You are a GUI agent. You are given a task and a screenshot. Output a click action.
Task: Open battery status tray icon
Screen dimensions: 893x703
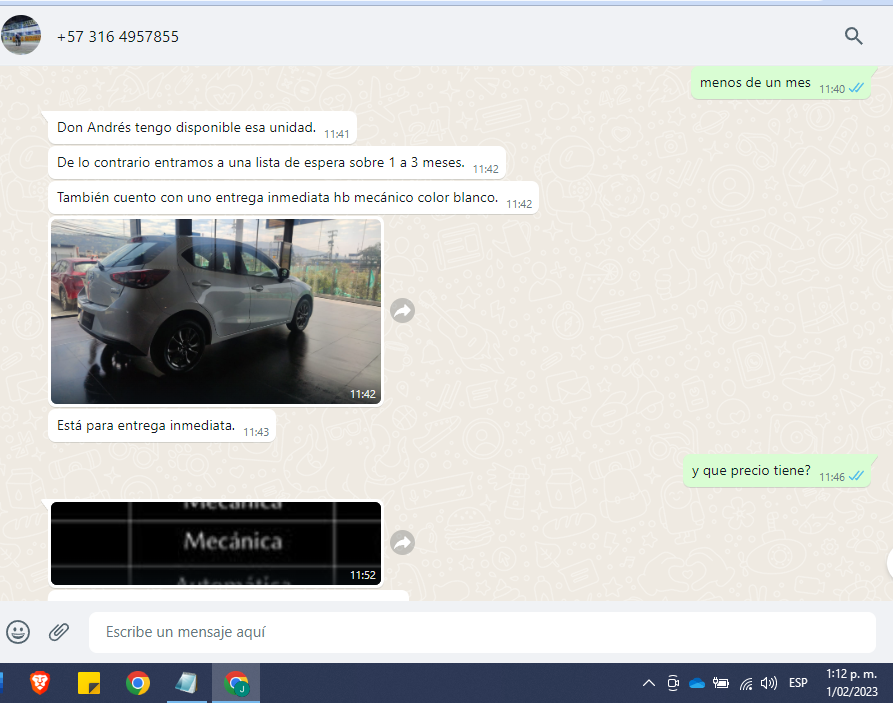pos(721,682)
